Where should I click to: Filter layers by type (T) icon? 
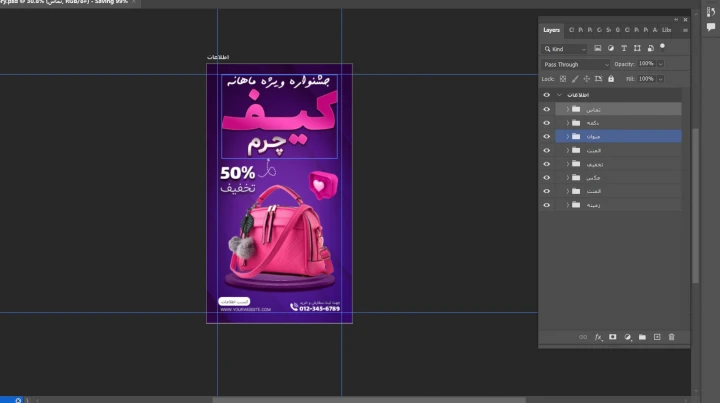tap(624, 48)
